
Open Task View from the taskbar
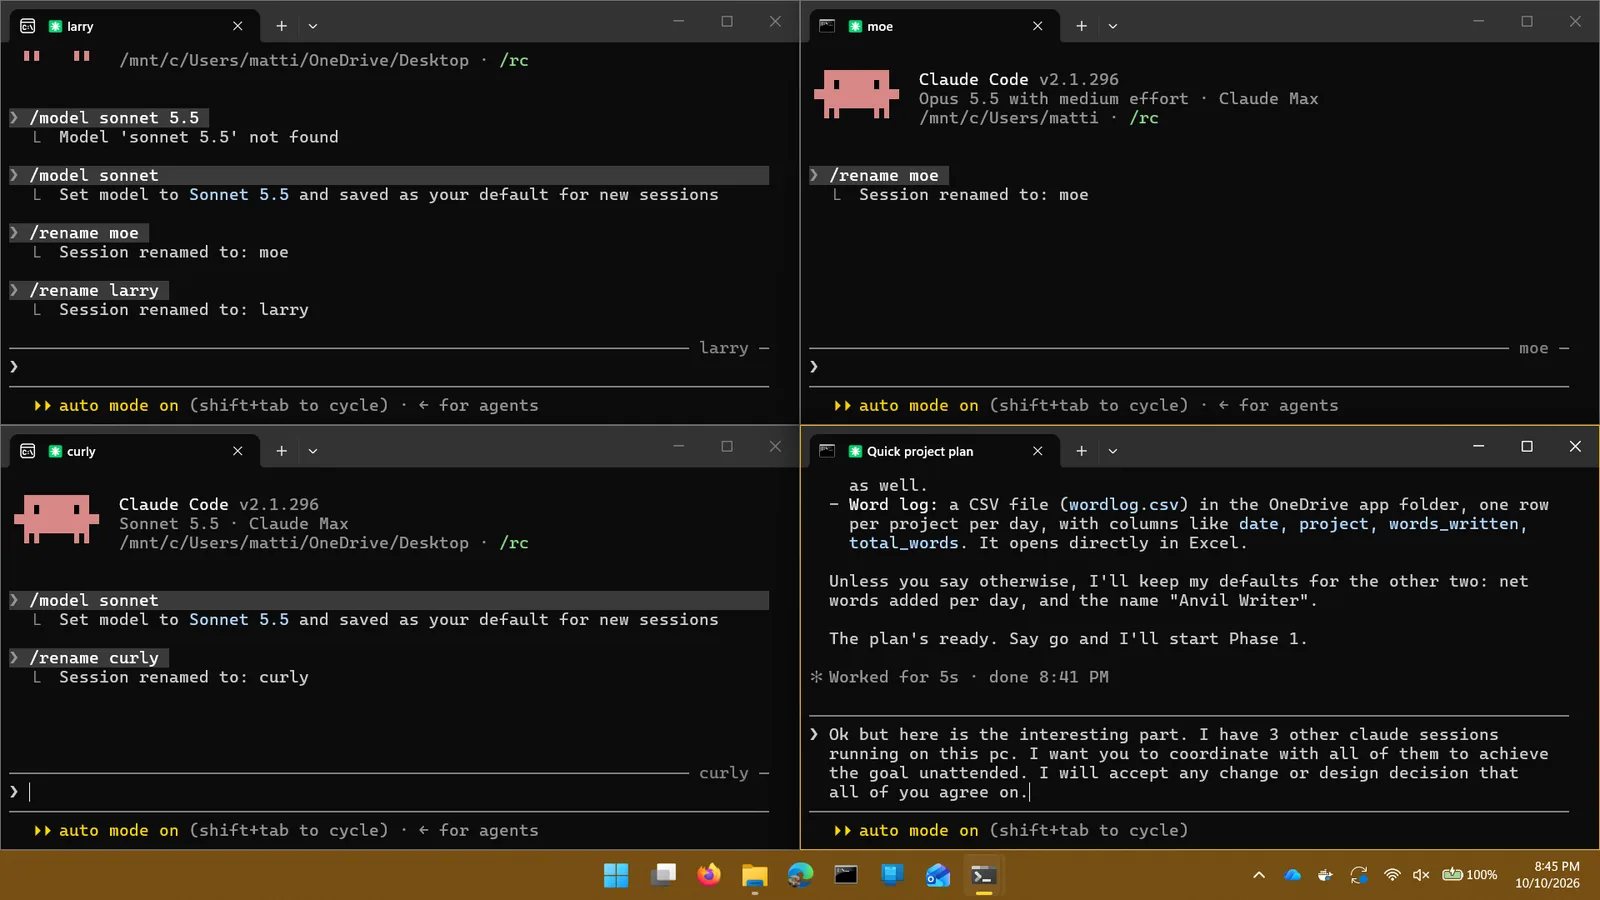click(x=663, y=875)
